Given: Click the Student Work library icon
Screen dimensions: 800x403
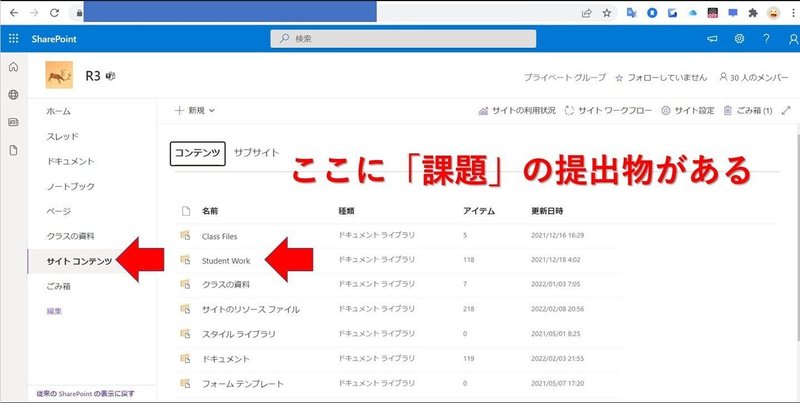Looking at the screenshot, I should 185,259.
